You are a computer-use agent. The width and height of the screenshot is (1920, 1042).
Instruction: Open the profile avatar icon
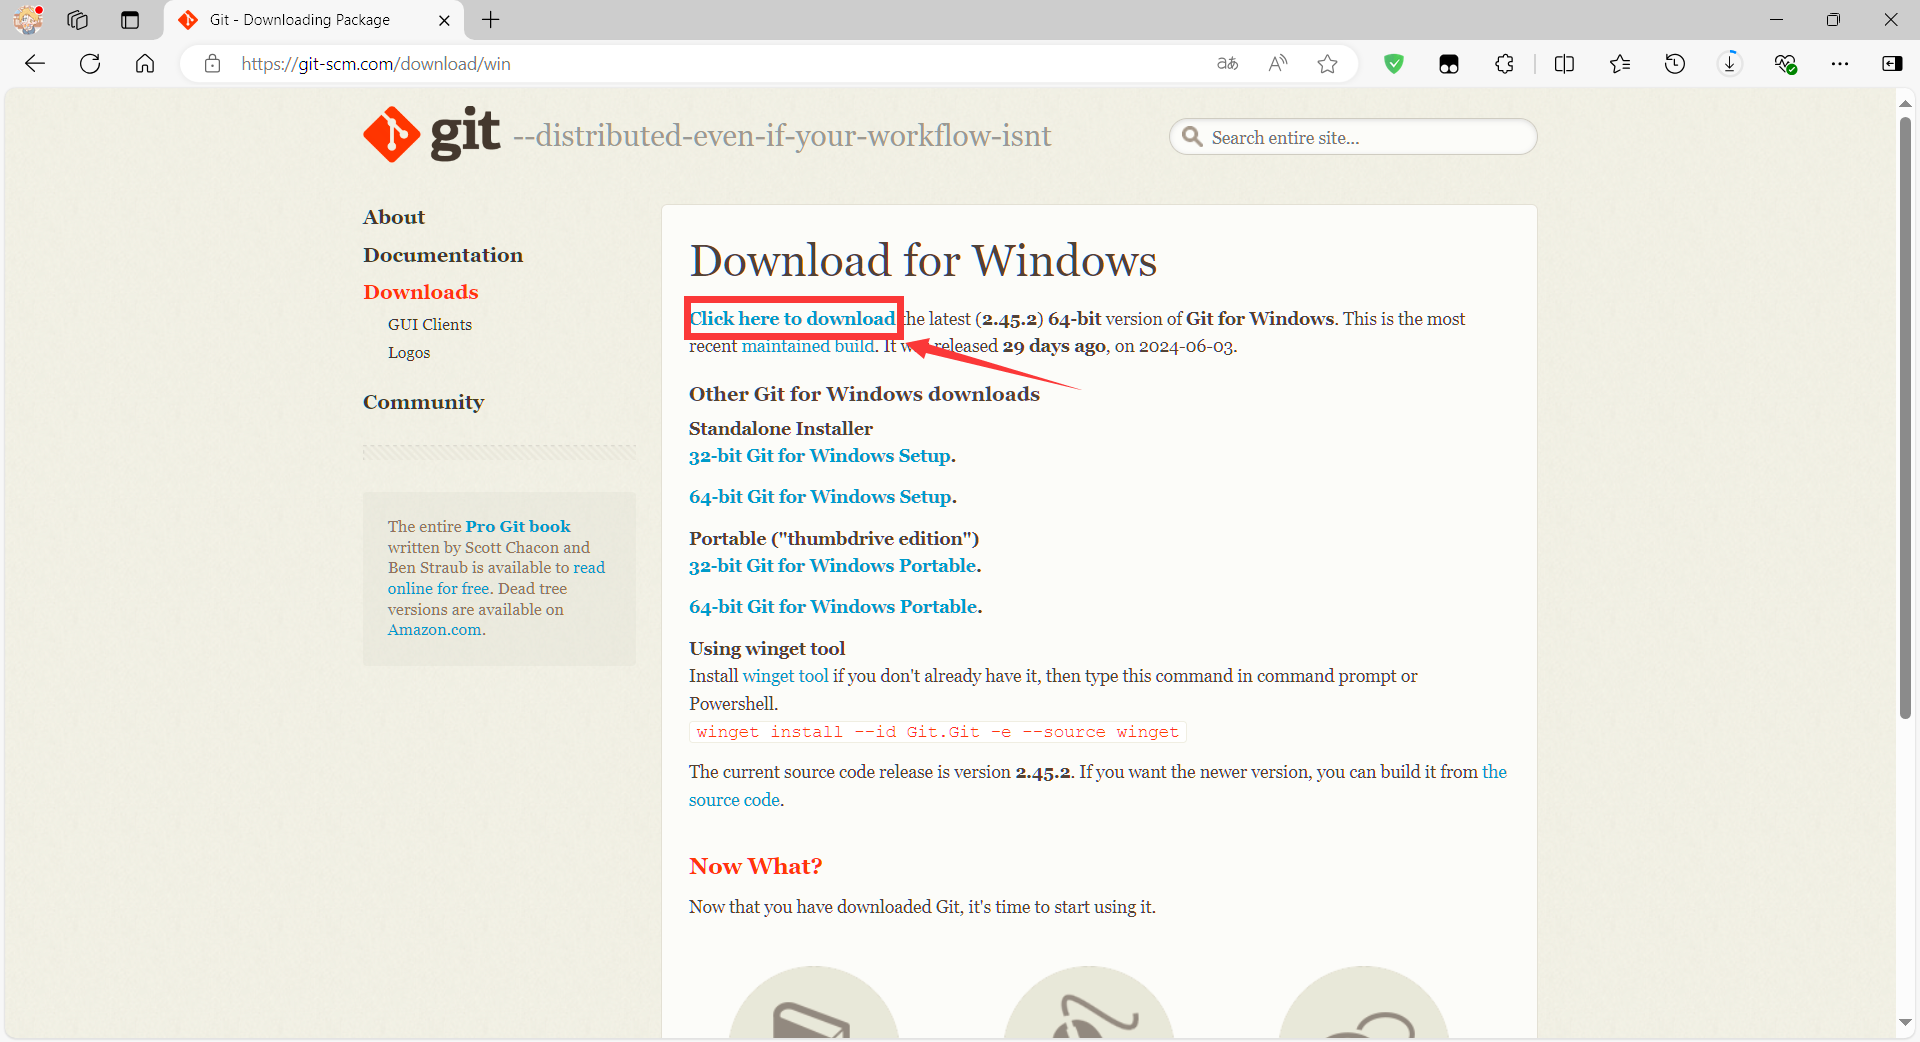pyautogui.click(x=28, y=20)
